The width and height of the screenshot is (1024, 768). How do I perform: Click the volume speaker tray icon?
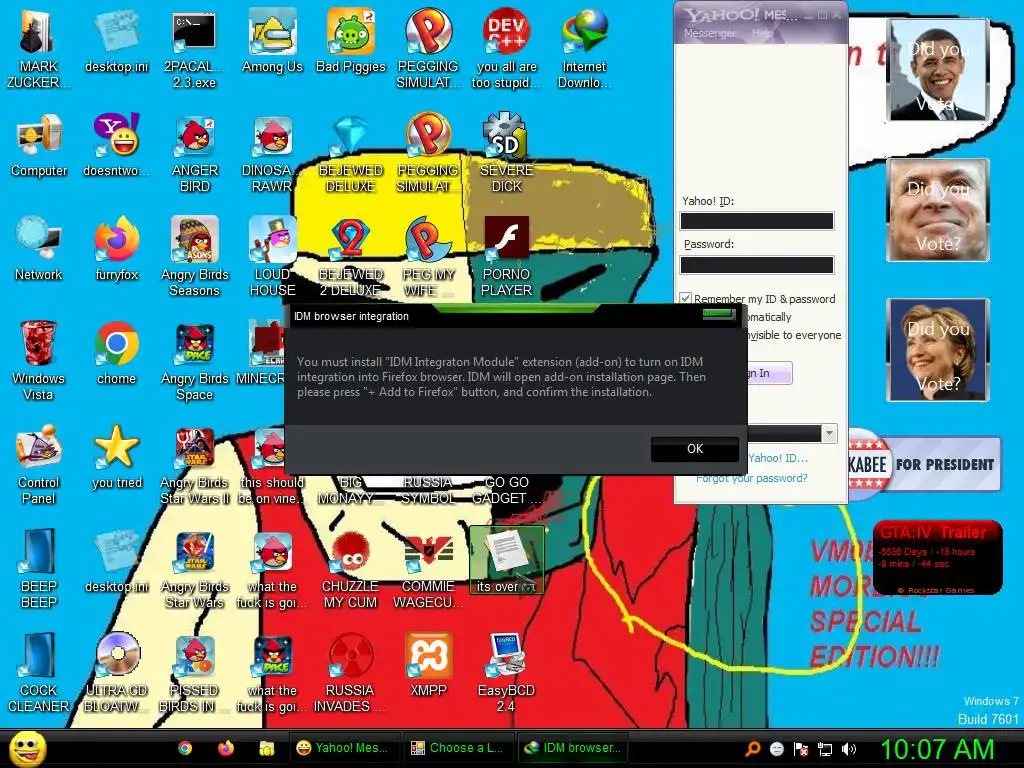pos(849,749)
